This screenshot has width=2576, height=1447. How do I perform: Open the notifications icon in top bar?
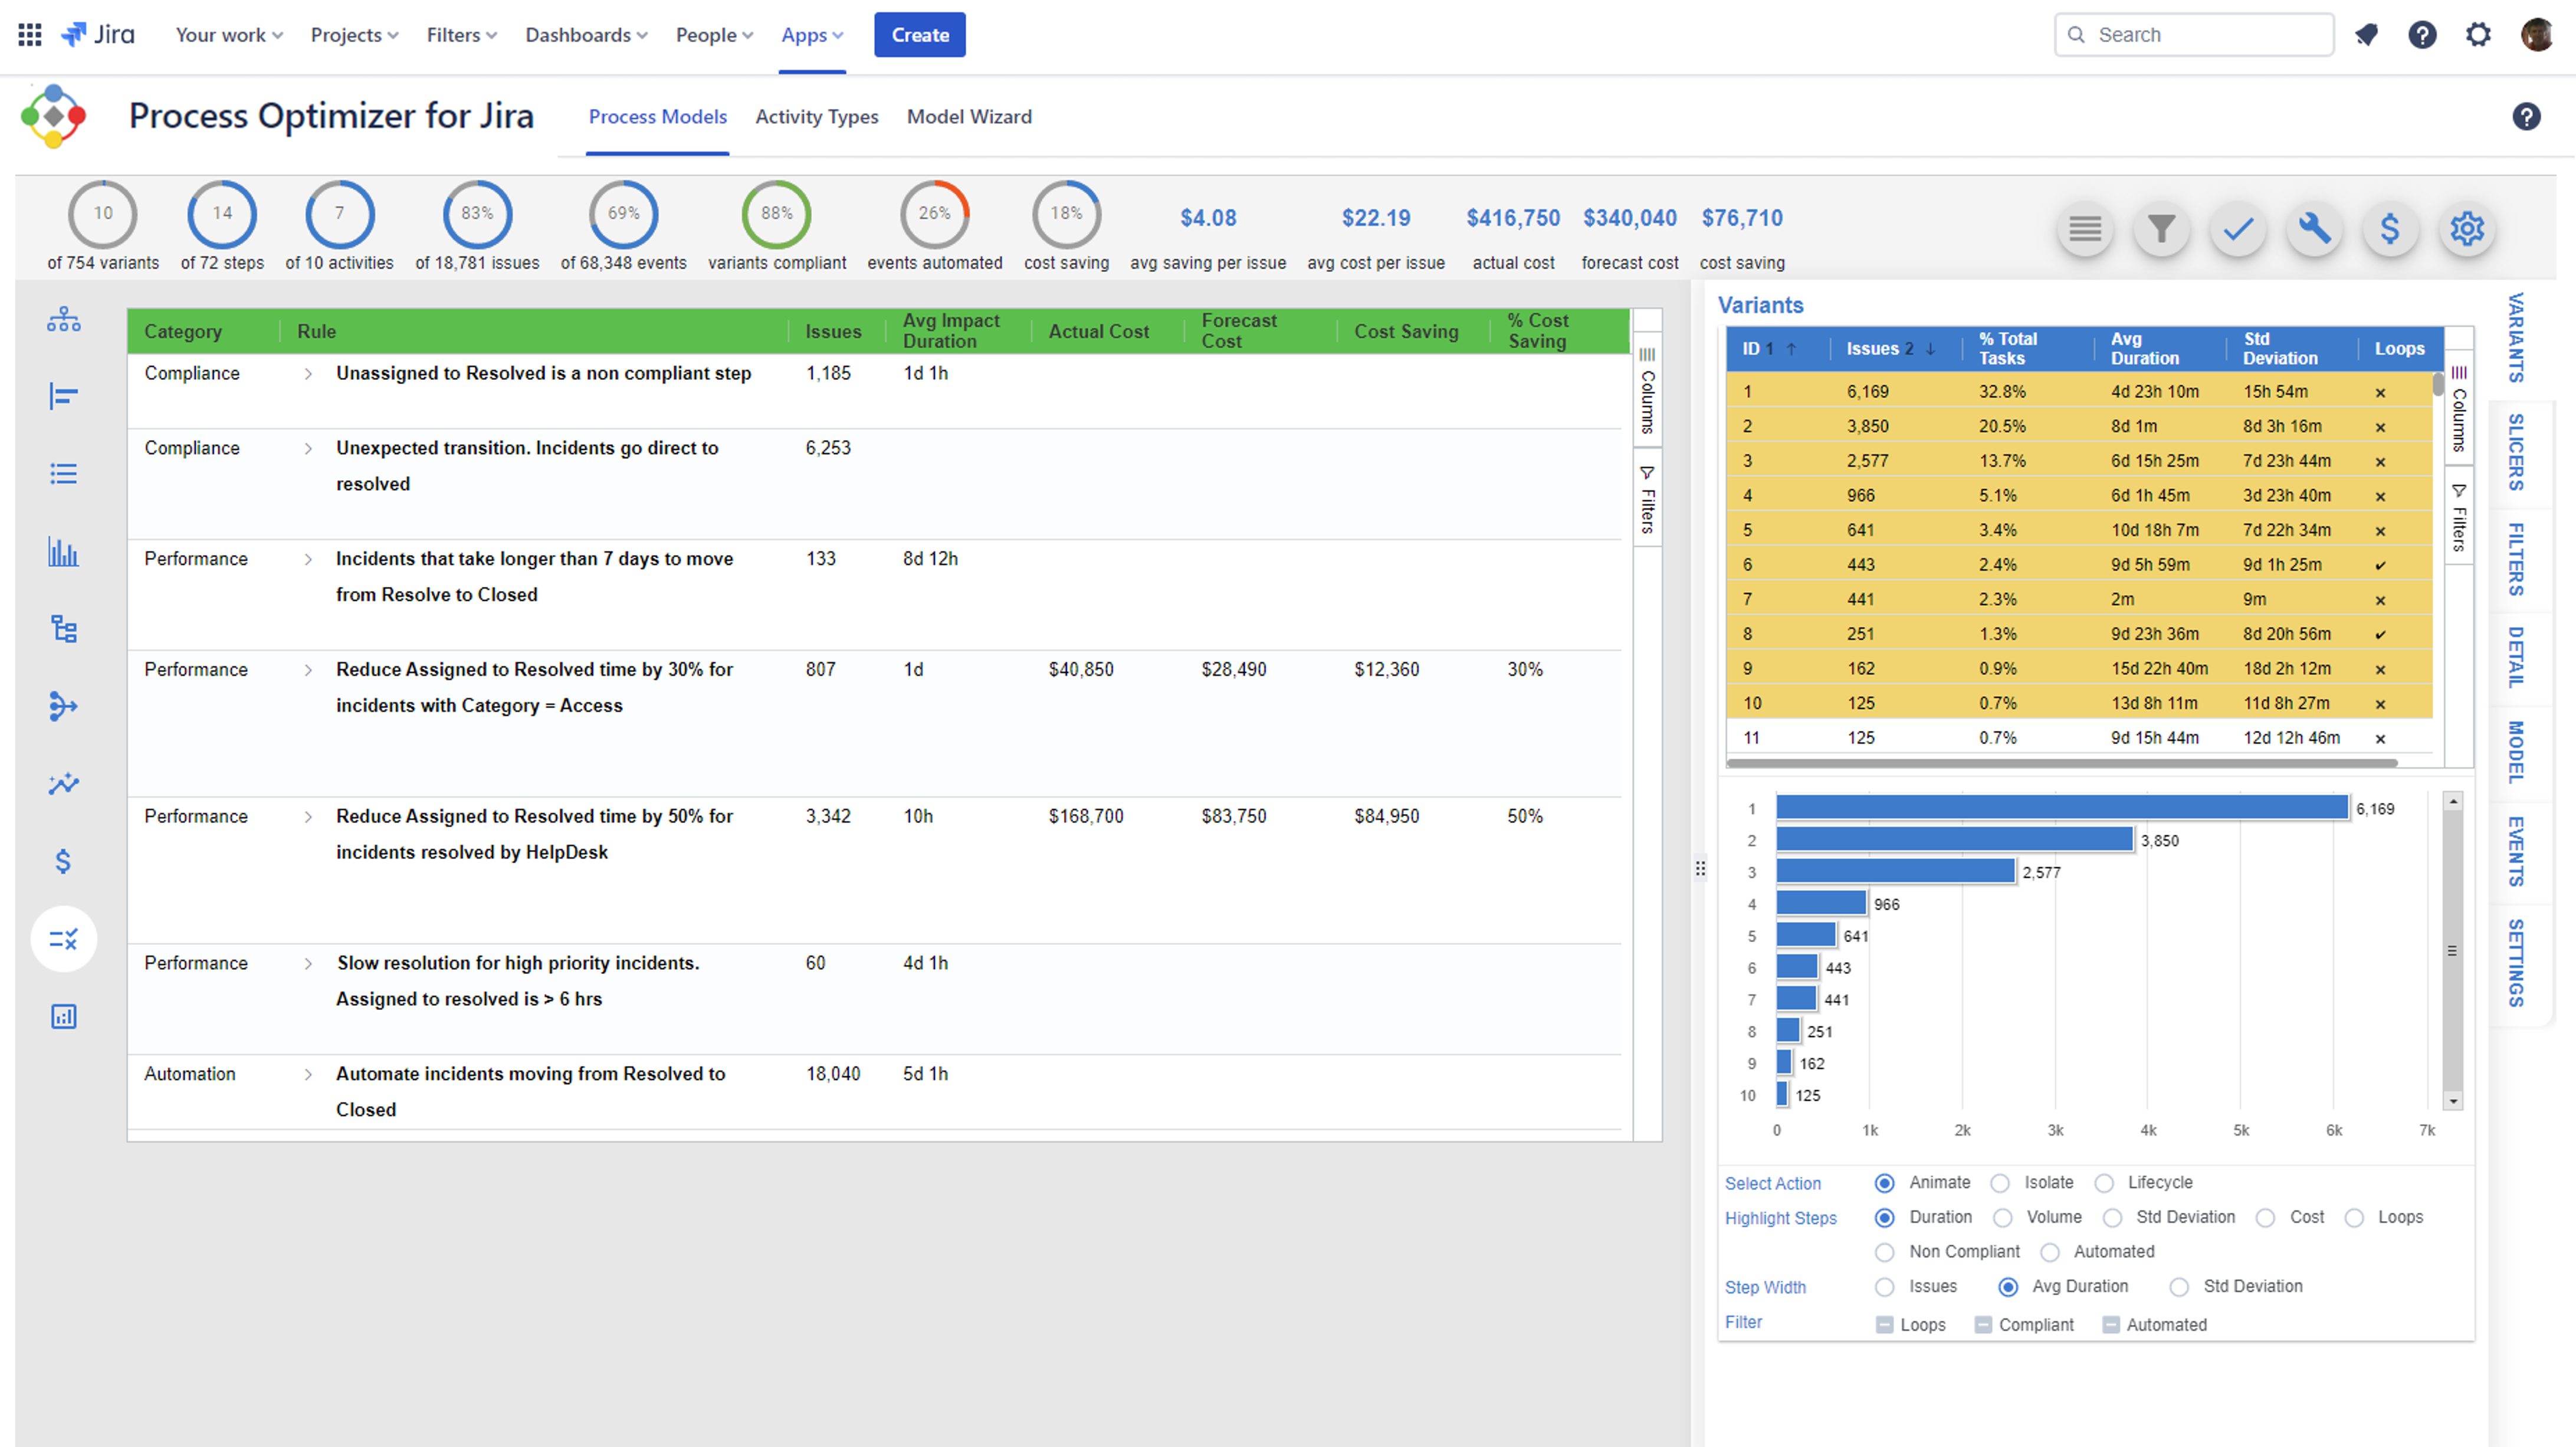(2366, 35)
